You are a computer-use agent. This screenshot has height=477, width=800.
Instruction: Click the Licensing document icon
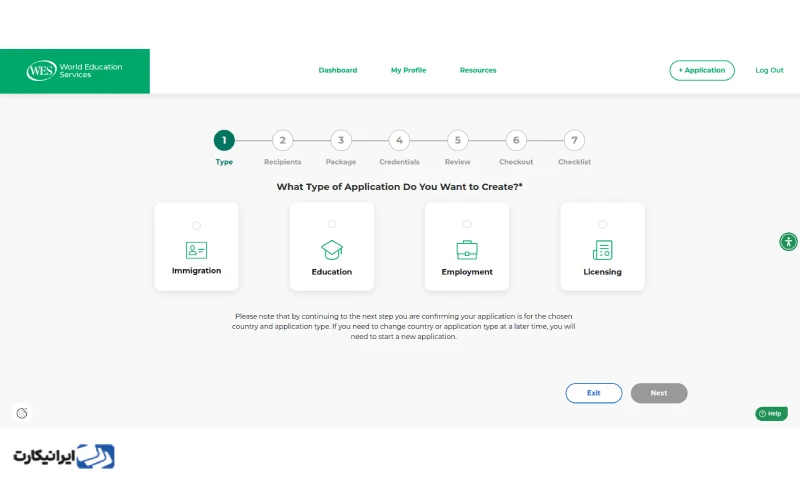(x=603, y=250)
